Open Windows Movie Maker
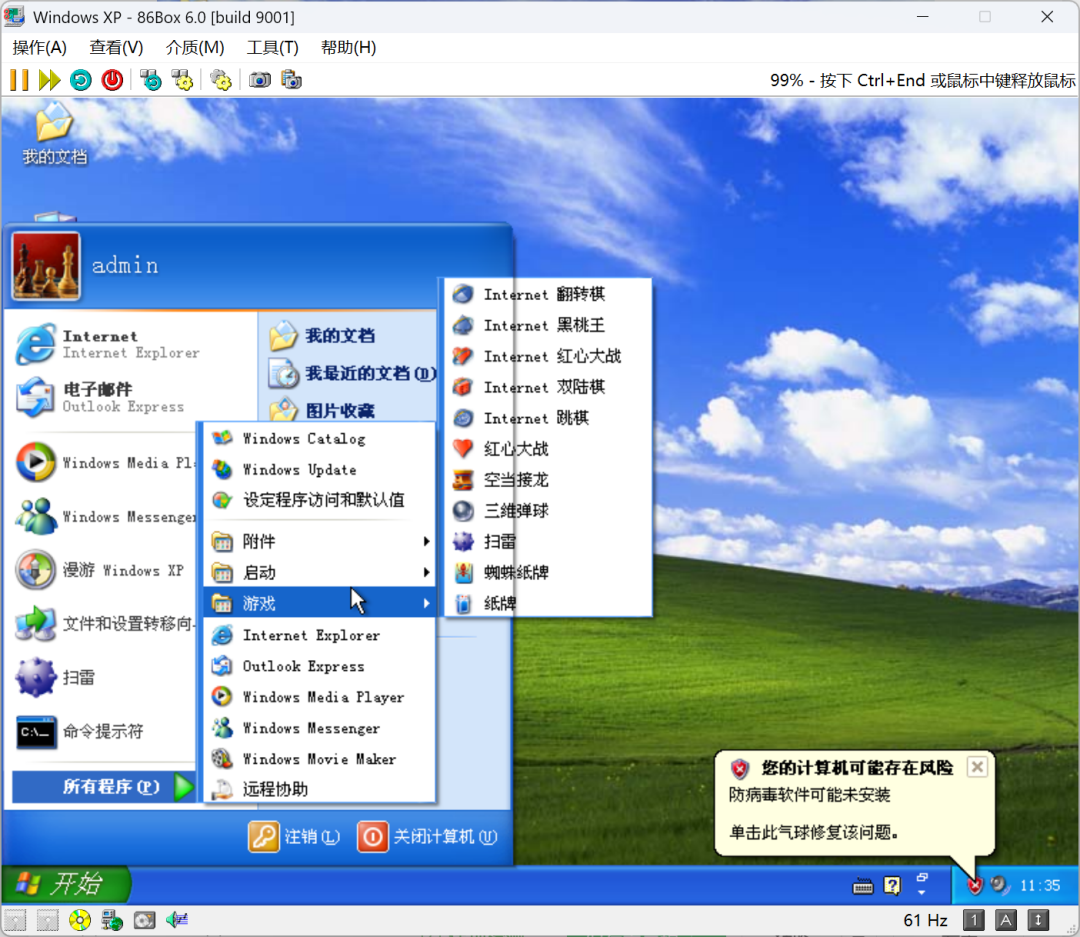Image resolution: width=1080 pixels, height=937 pixels. point(320,759)
